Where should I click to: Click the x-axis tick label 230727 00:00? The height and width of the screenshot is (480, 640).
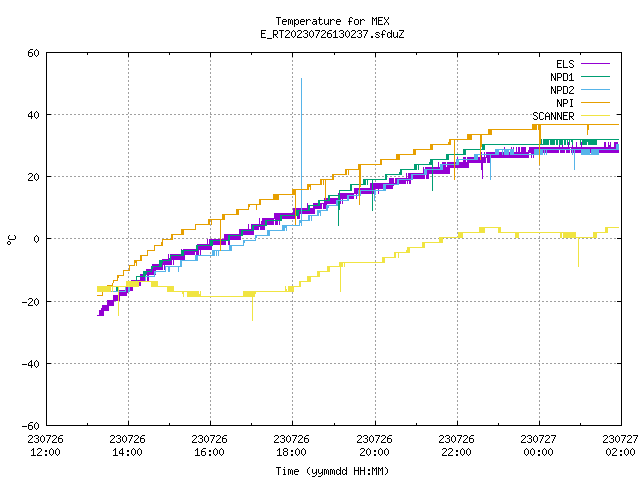538,446
